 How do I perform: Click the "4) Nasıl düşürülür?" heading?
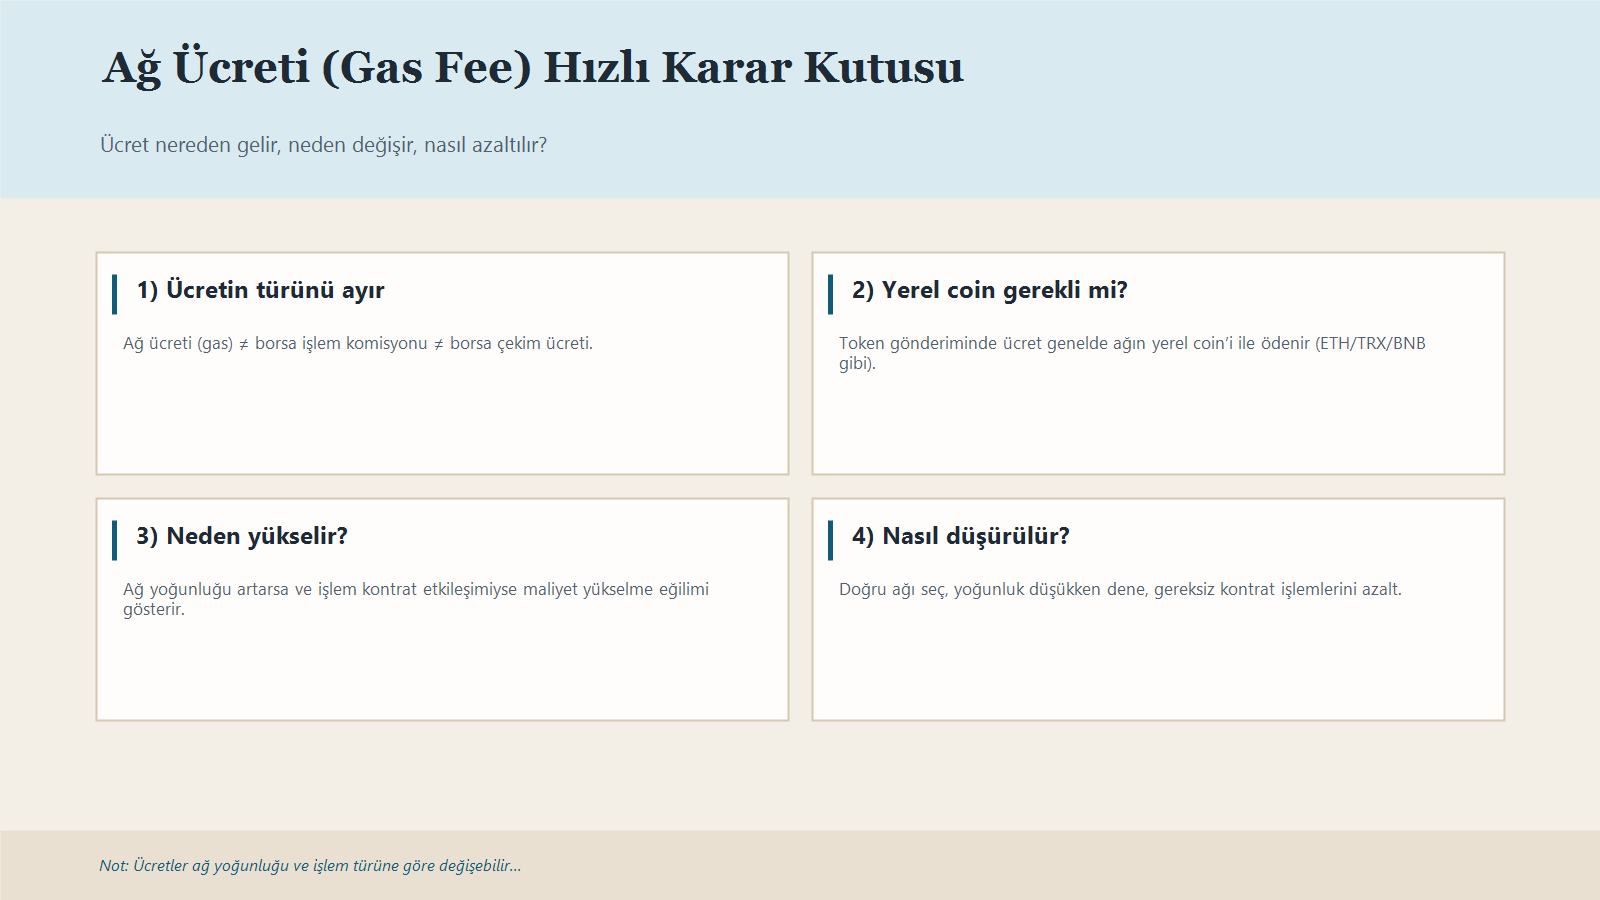click(x=960, y=536)
